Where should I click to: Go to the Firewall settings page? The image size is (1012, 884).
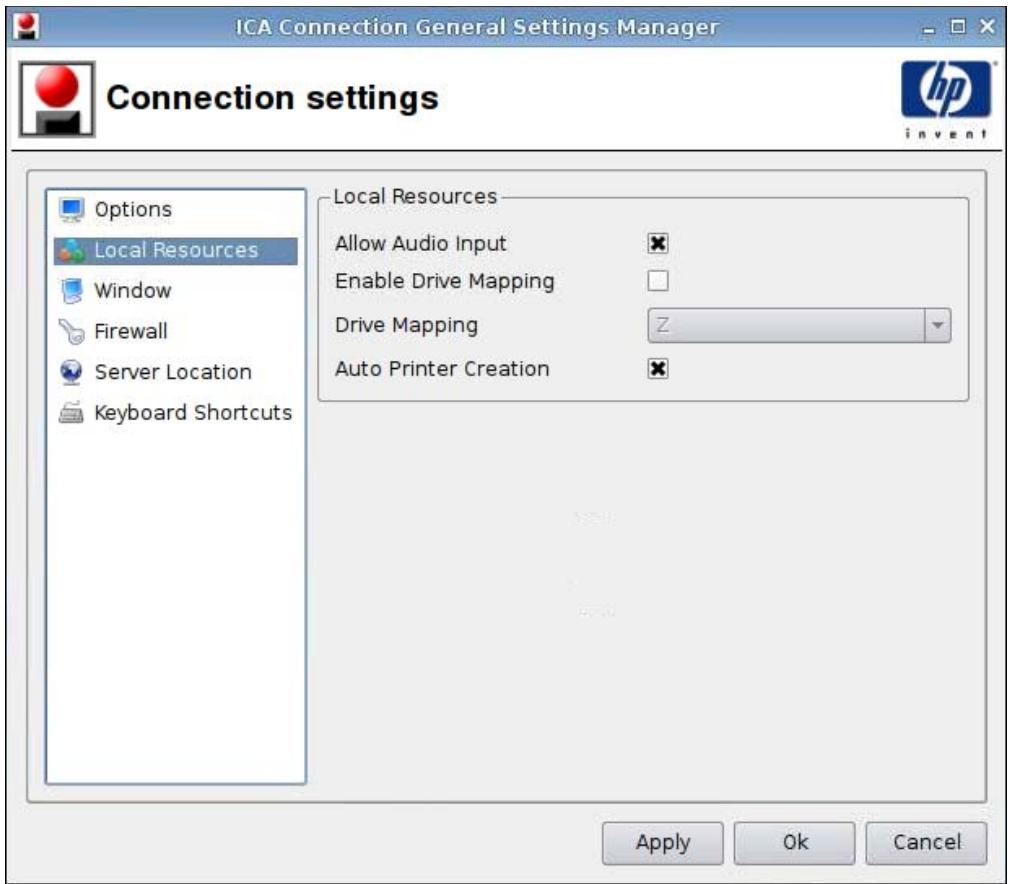[x=176, y=332]
